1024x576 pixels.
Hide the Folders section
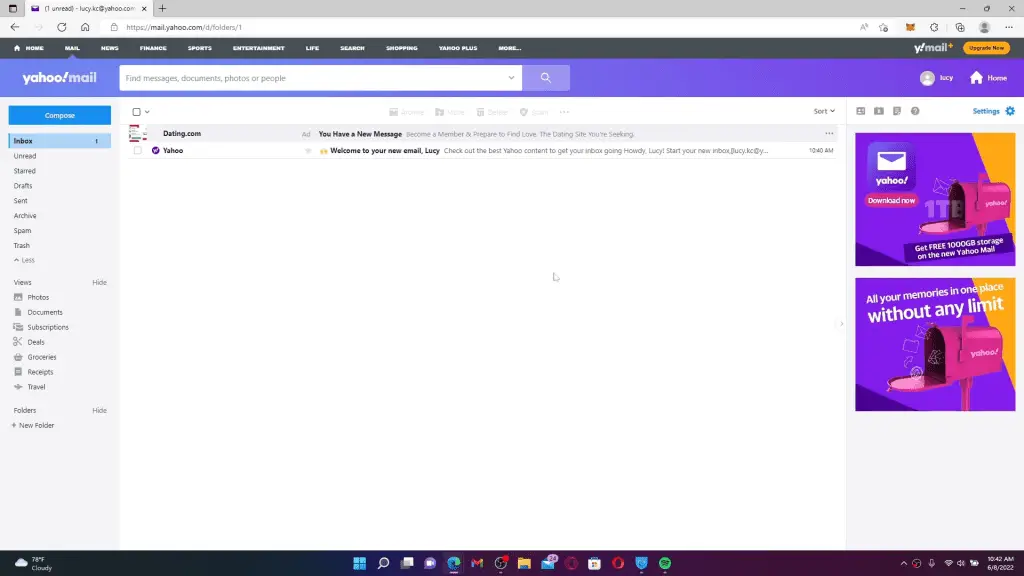point(99,410)
